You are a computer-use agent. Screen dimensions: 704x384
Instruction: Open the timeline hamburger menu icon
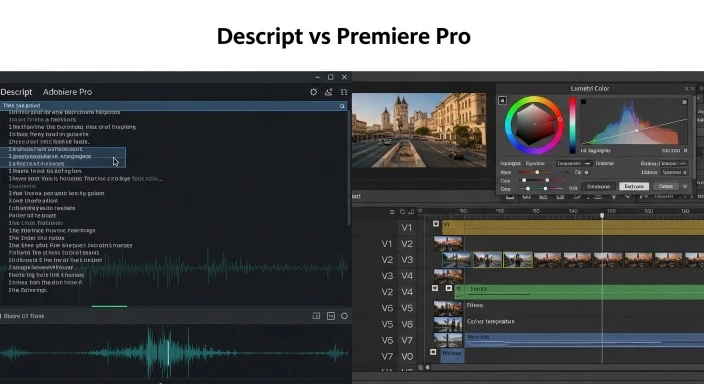click(392, 212)
